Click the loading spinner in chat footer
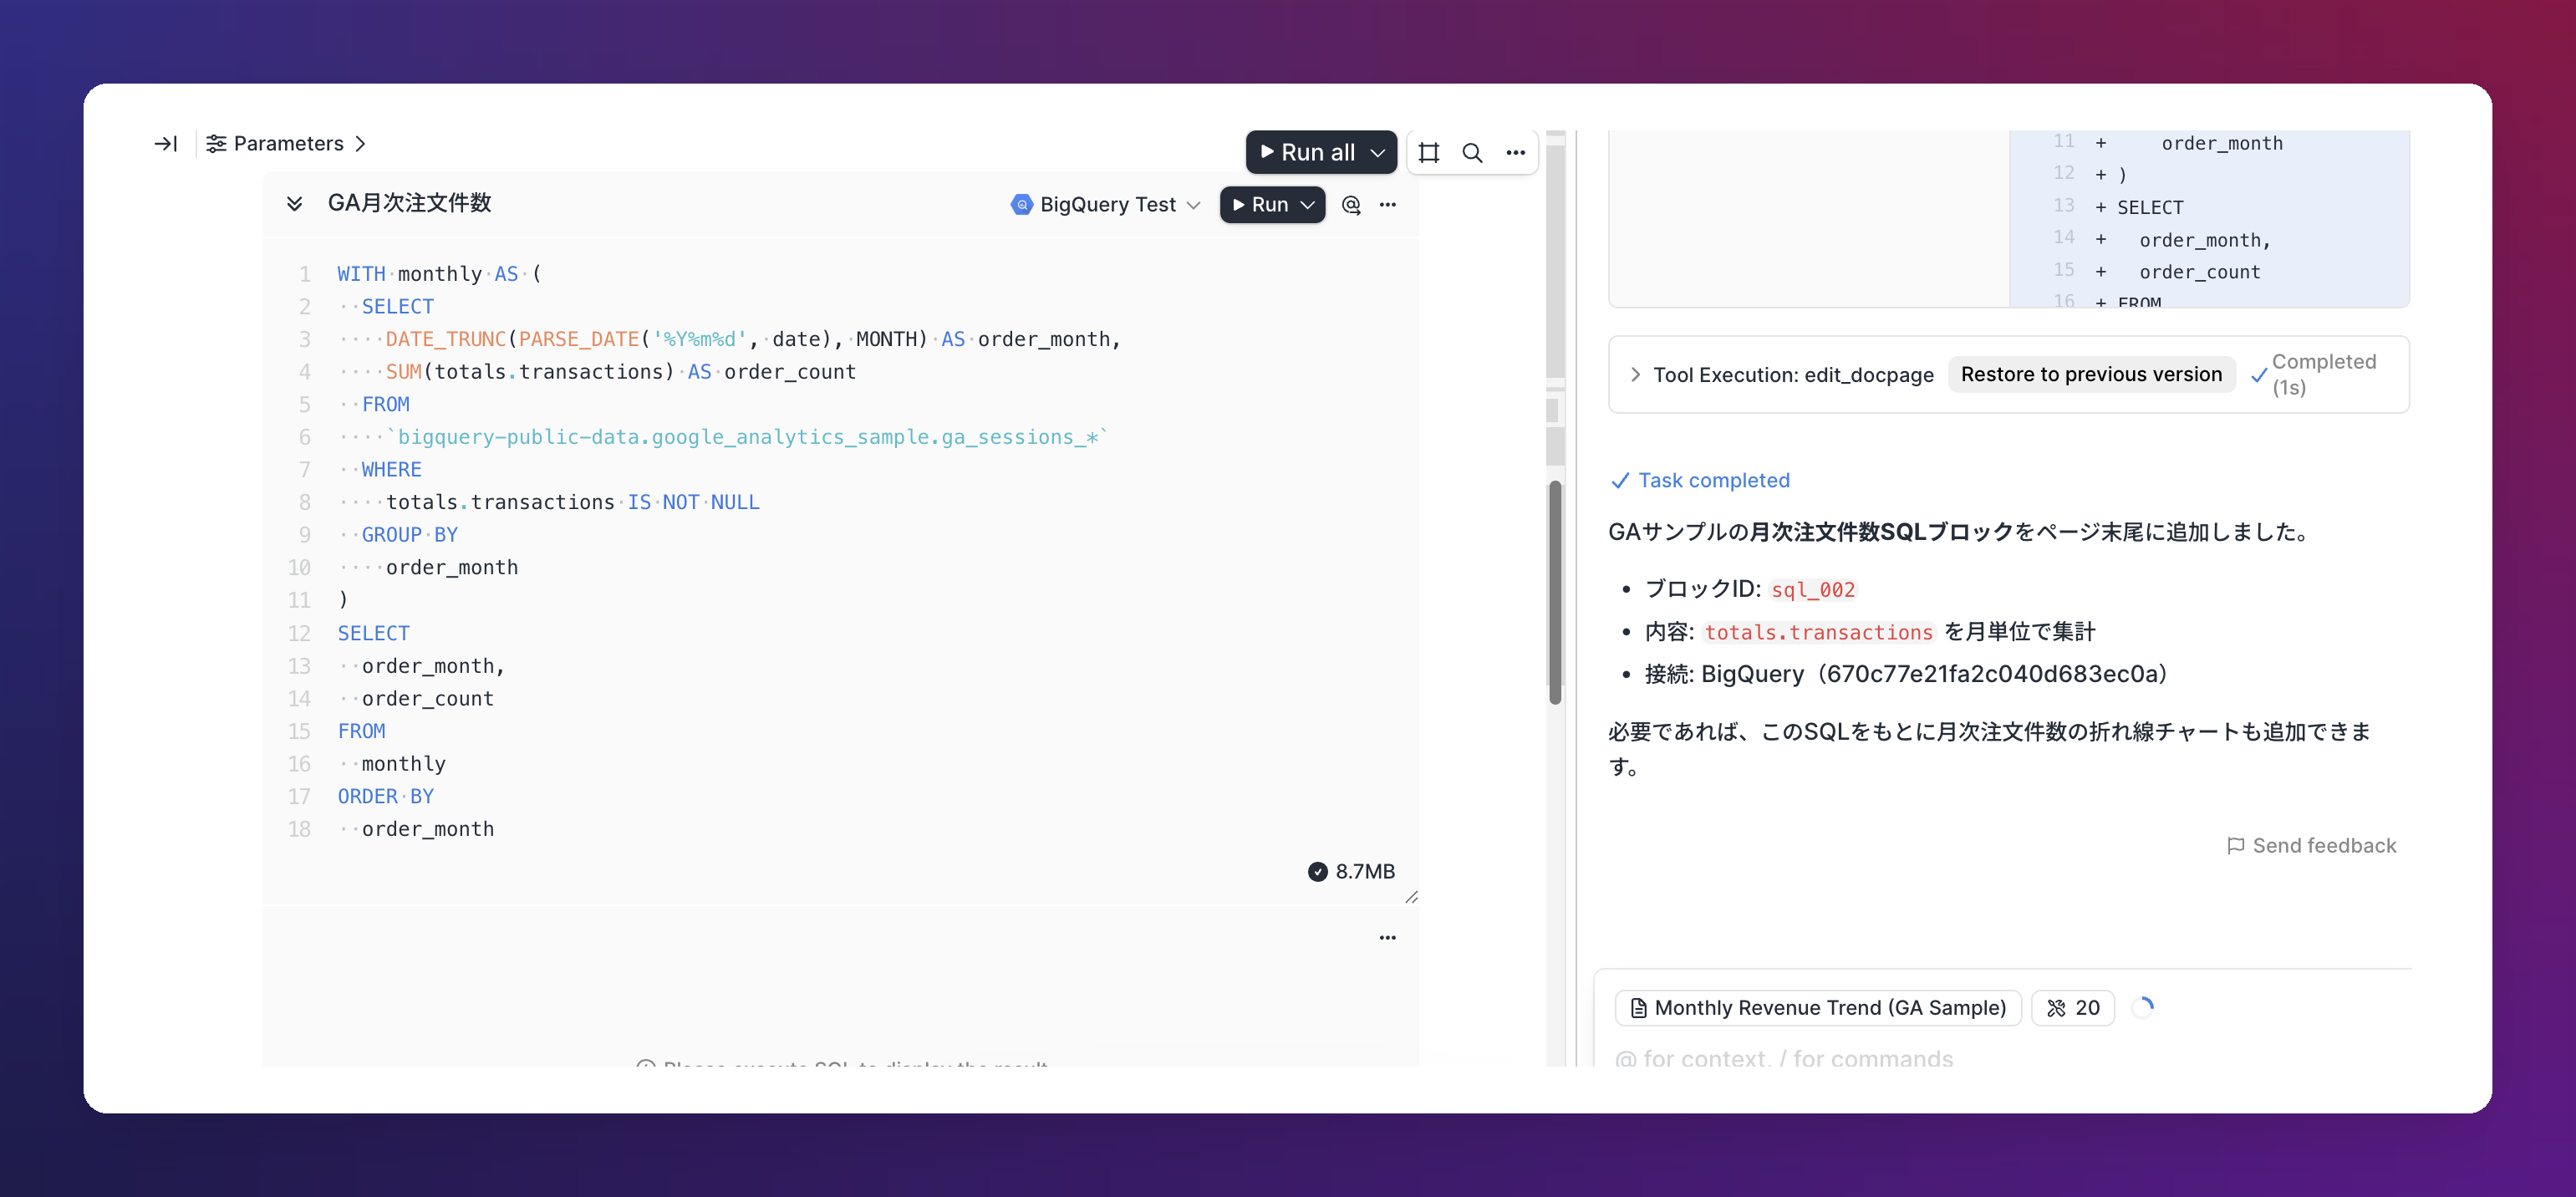Screen dimensions: 2576x1197 (x=2142, y=1008)
